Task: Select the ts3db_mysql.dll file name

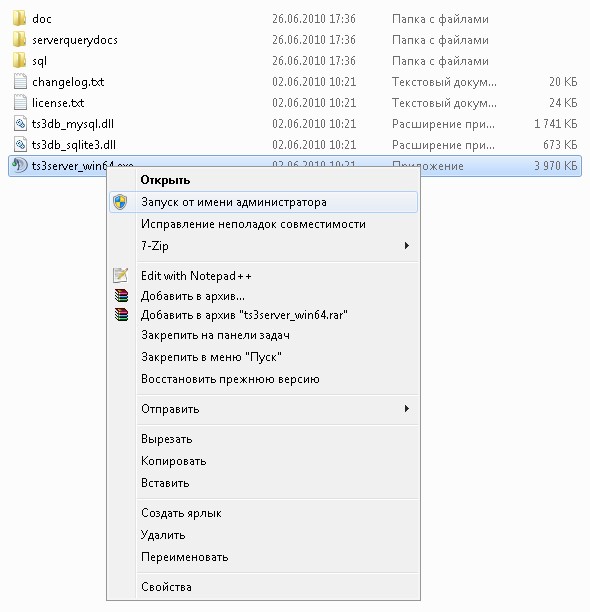Action: pos(73,124)
